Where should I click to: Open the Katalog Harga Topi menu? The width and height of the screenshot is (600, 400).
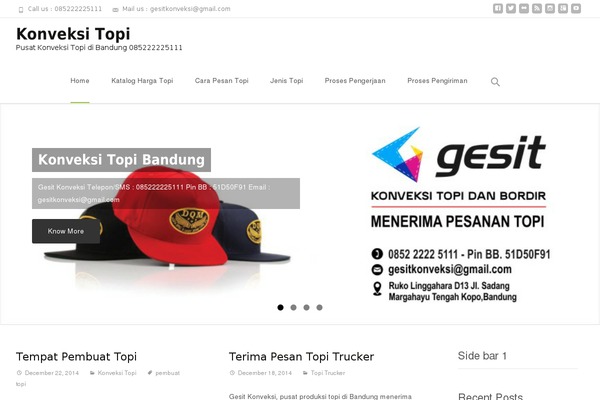142,81
